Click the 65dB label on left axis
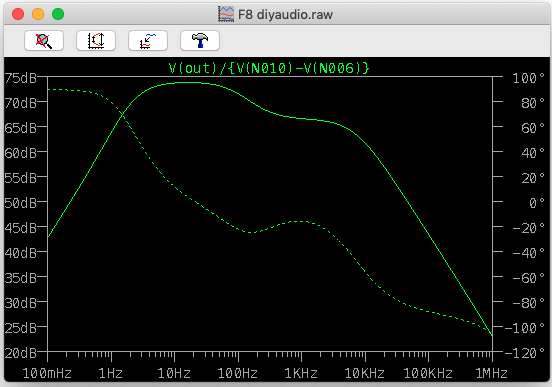 [20, 128]
